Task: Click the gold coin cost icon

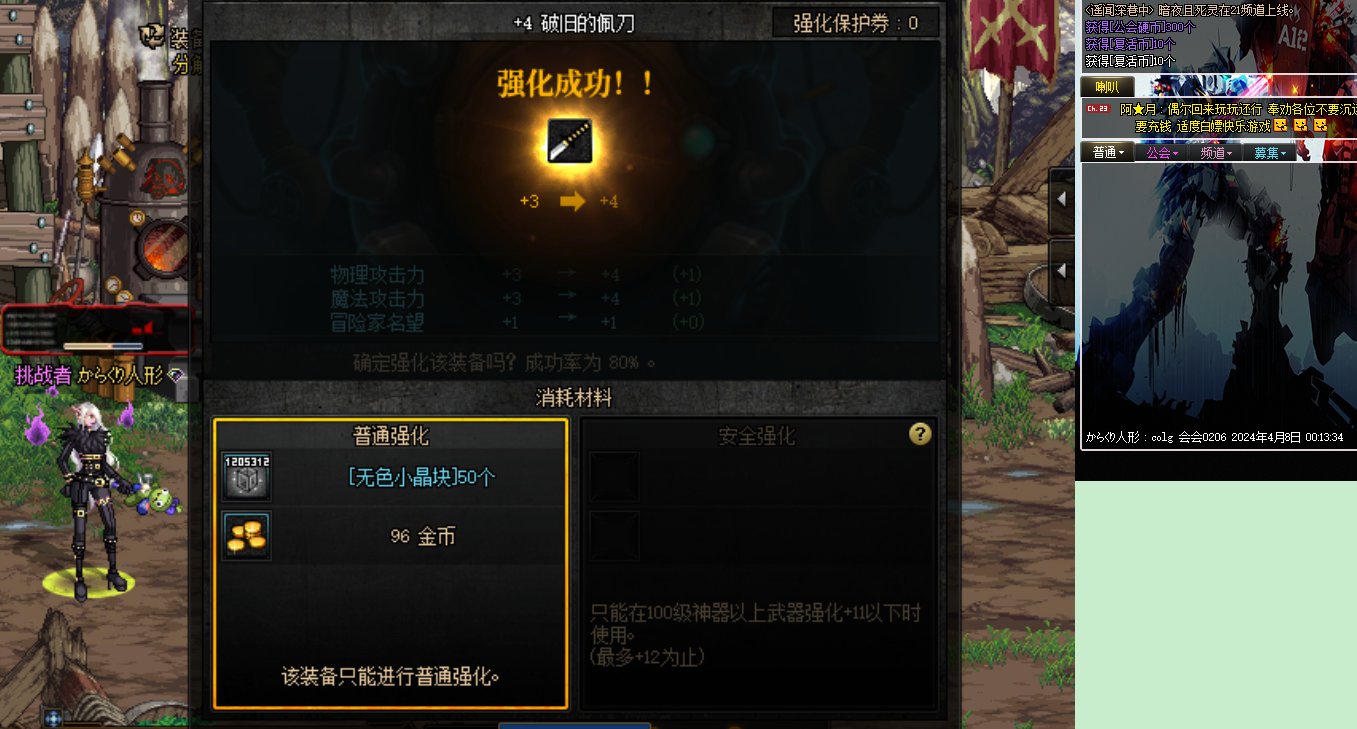Action: point(246,536)
